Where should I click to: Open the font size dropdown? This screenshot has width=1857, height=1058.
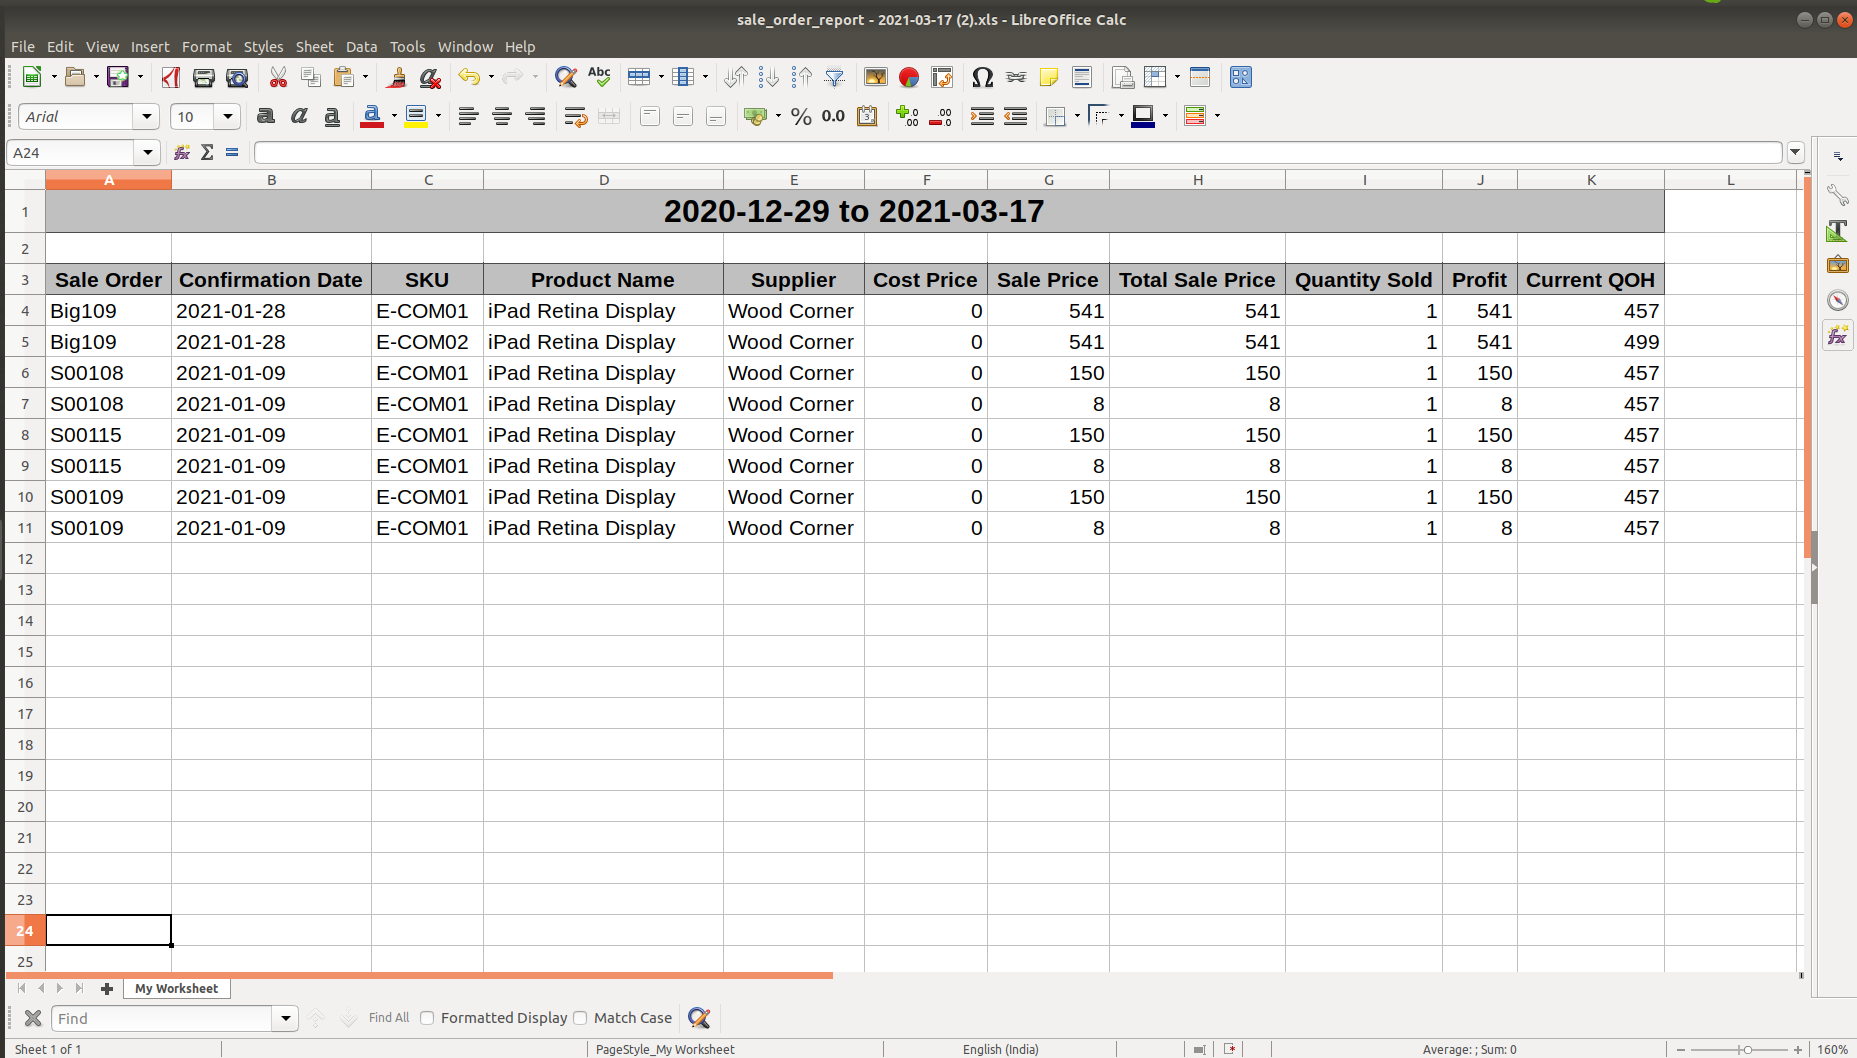(x=228, y=117)
